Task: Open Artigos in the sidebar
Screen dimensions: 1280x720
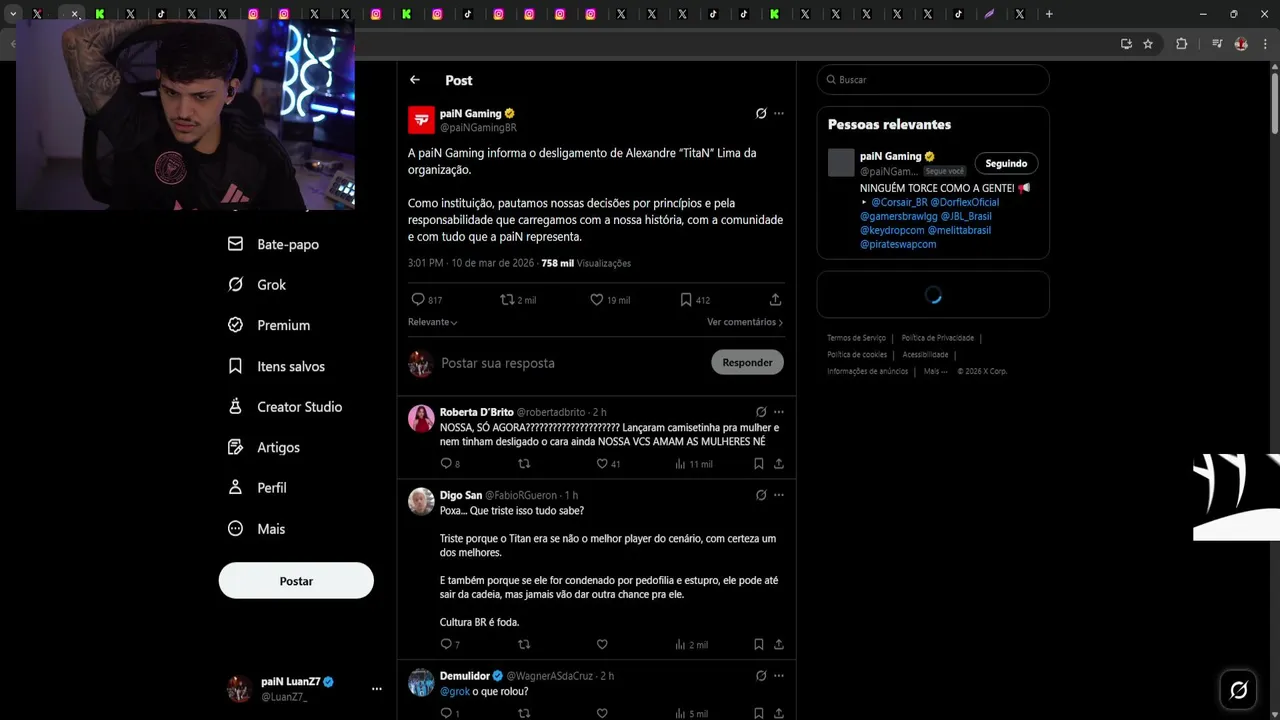Action: tap(264, 447)
